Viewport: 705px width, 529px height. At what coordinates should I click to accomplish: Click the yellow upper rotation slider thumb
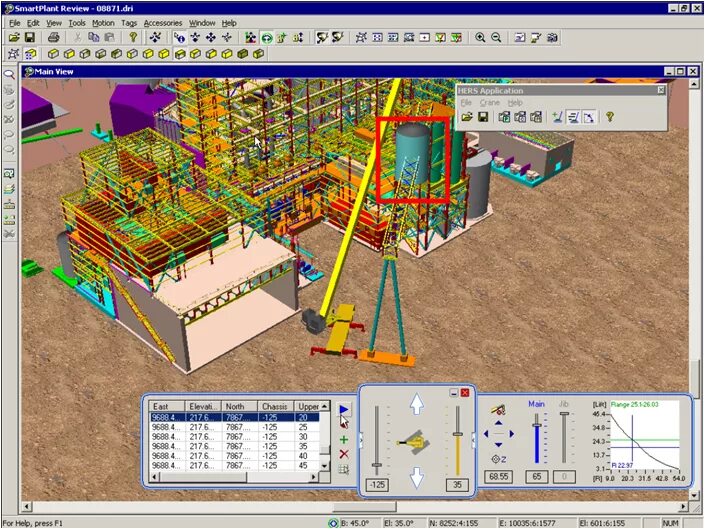pos(457,434)
